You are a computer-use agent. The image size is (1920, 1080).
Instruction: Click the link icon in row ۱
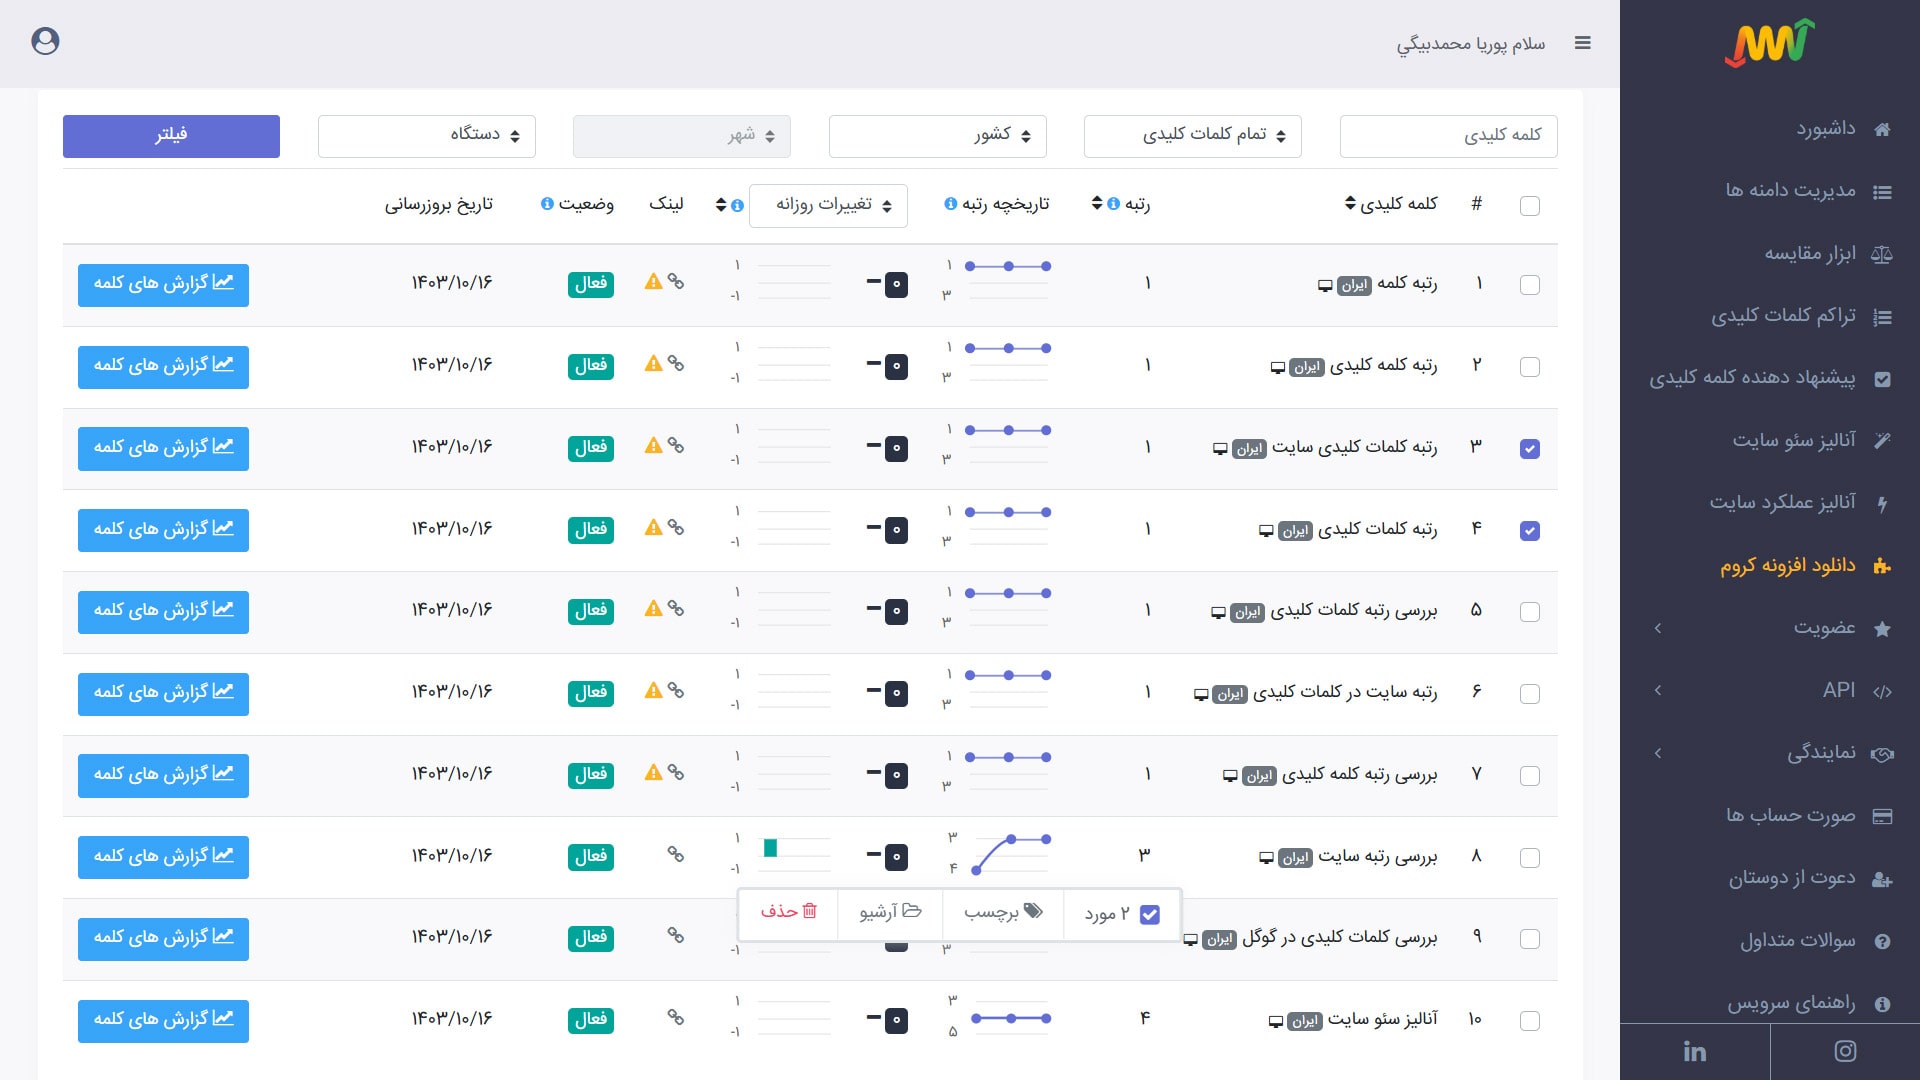coord(676,282)
